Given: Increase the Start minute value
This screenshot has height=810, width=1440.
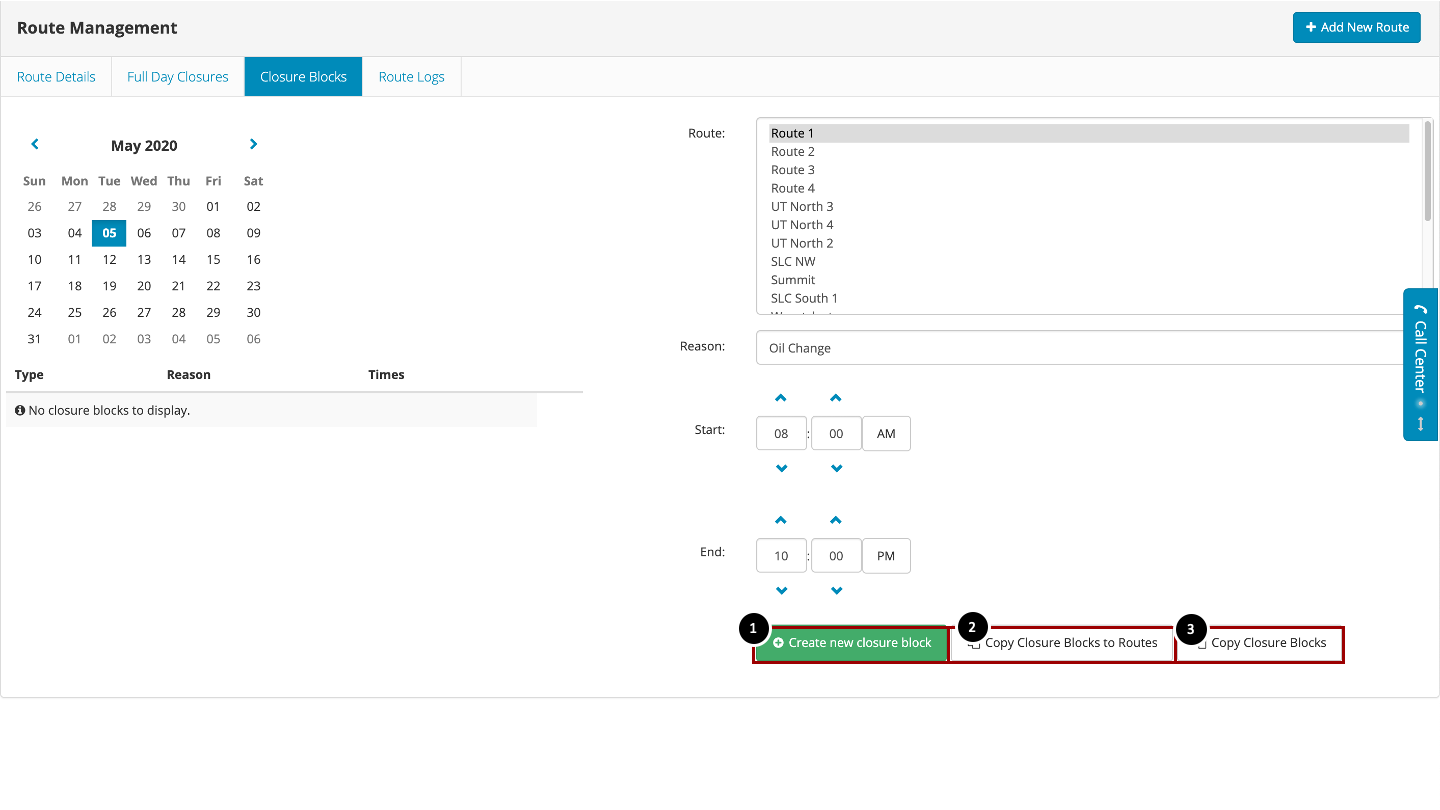Looking at the screenshot, I should click(x=837, y=398).
